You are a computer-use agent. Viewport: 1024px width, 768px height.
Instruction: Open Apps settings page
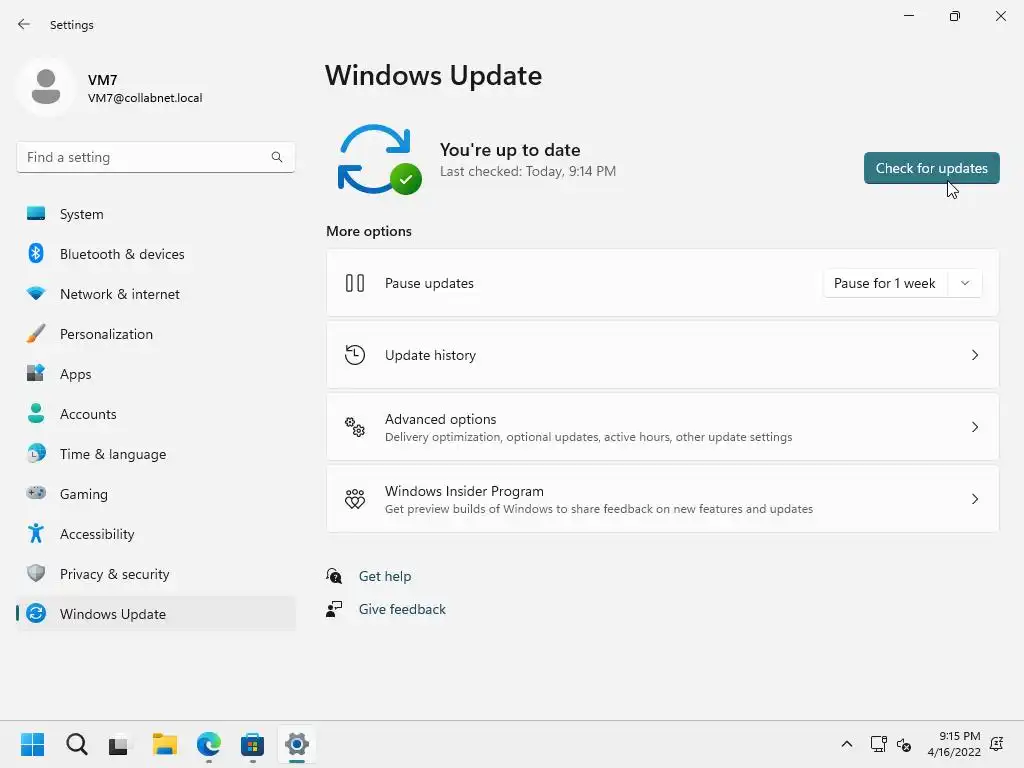(x=156, y=374)
